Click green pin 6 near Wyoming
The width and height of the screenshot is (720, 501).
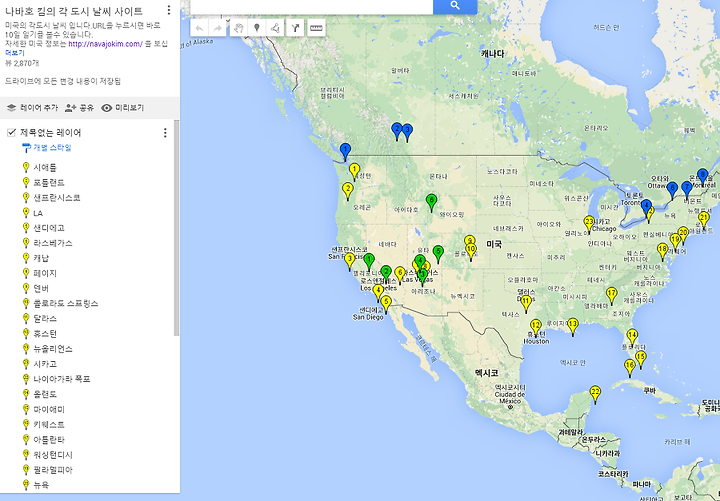click(431, 202)
